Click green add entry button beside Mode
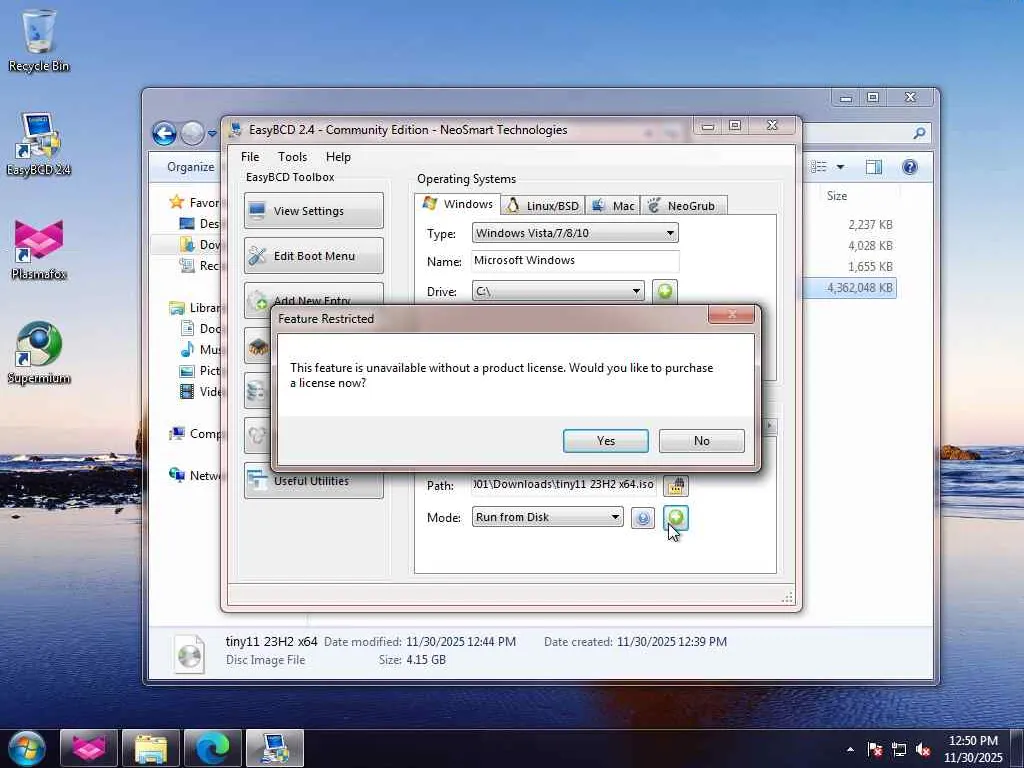Viewport: 1024px width, 768px height. pos(676,518)
